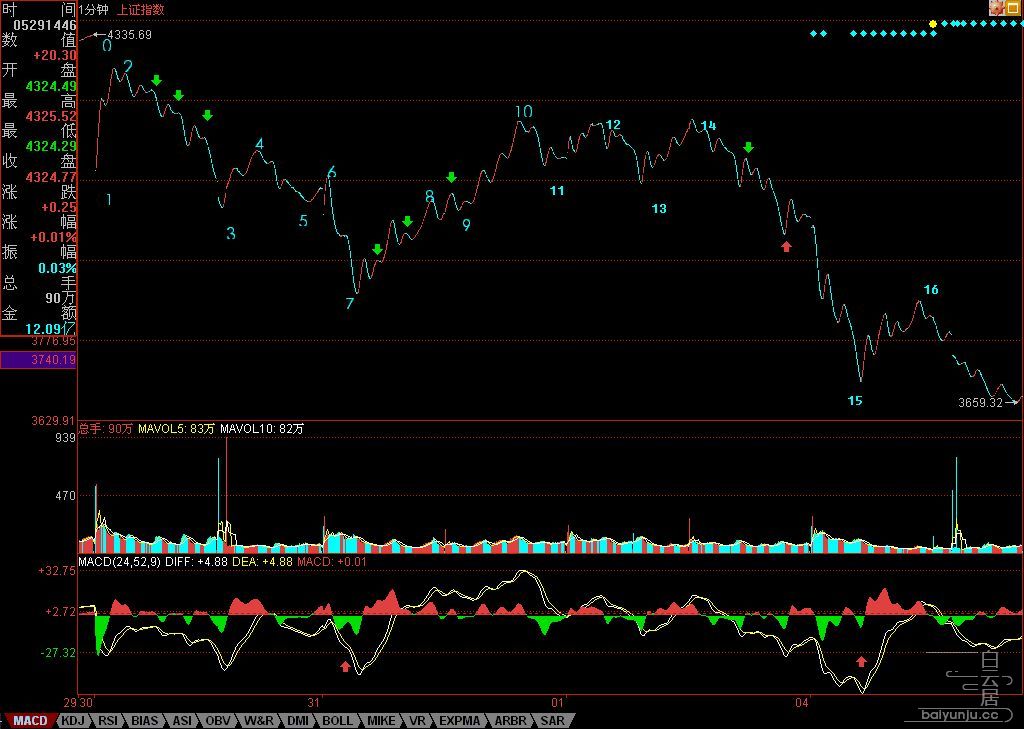Image resolution: width=1024 pixels, height=729 pixels.
Task: Click the MACD(24,52,9) parameter label
Action: click(x=120, y=561)
